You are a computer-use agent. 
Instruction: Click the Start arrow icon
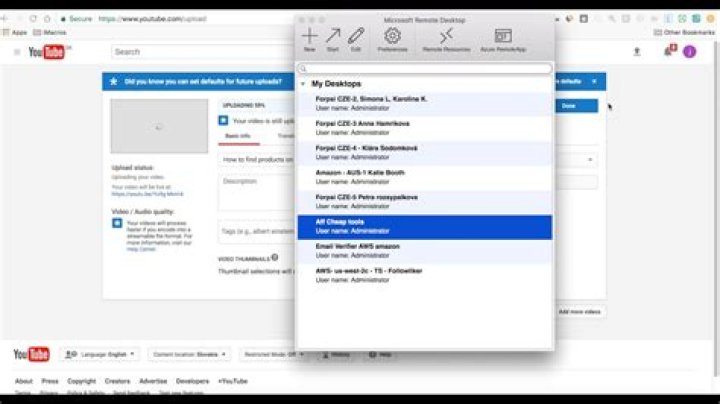pyautogui.click(x=333, y=37)
